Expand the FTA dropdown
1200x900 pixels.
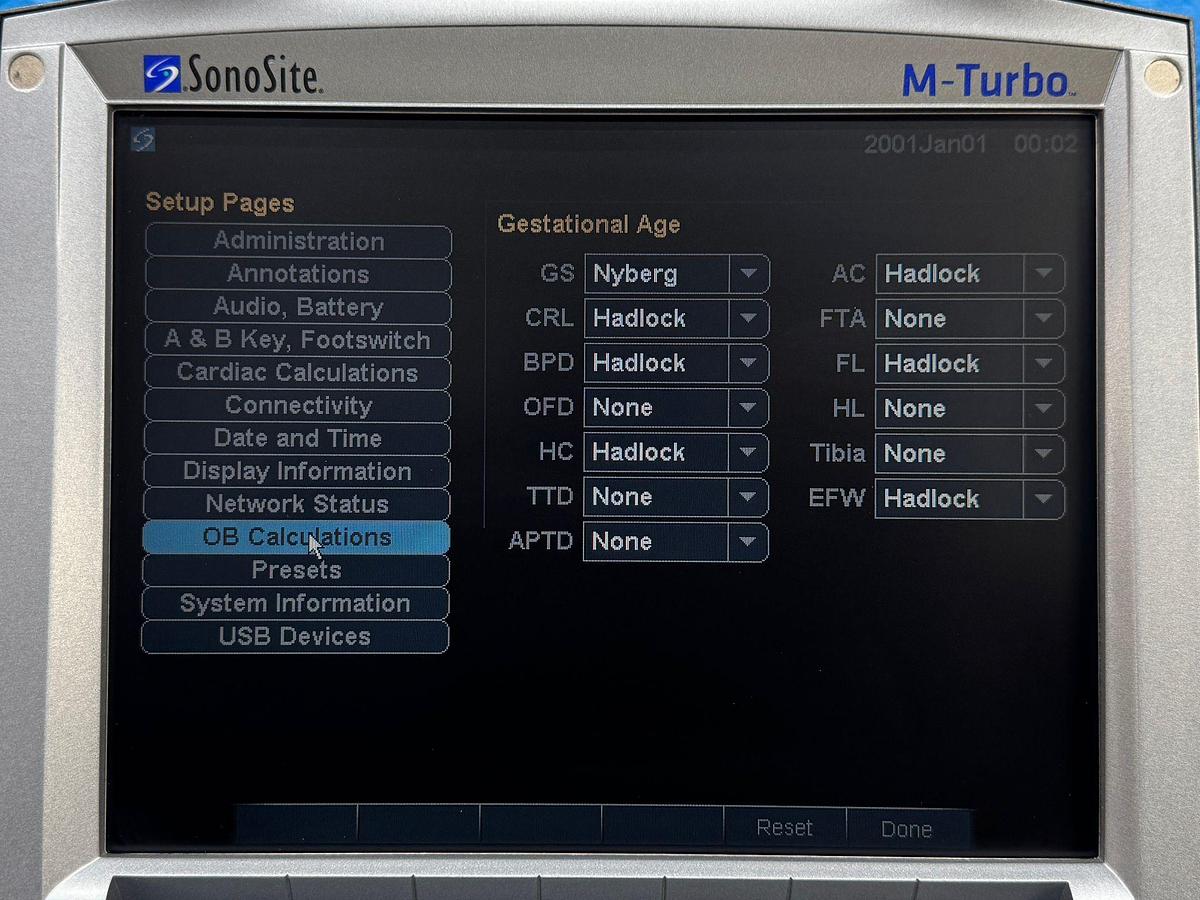[x=1044, y=319]
